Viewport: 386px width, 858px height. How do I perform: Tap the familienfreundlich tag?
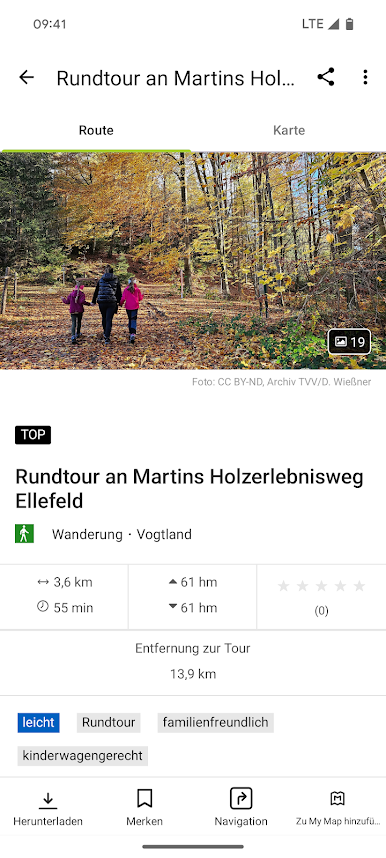pyautogui.click(x=216, y=722)
